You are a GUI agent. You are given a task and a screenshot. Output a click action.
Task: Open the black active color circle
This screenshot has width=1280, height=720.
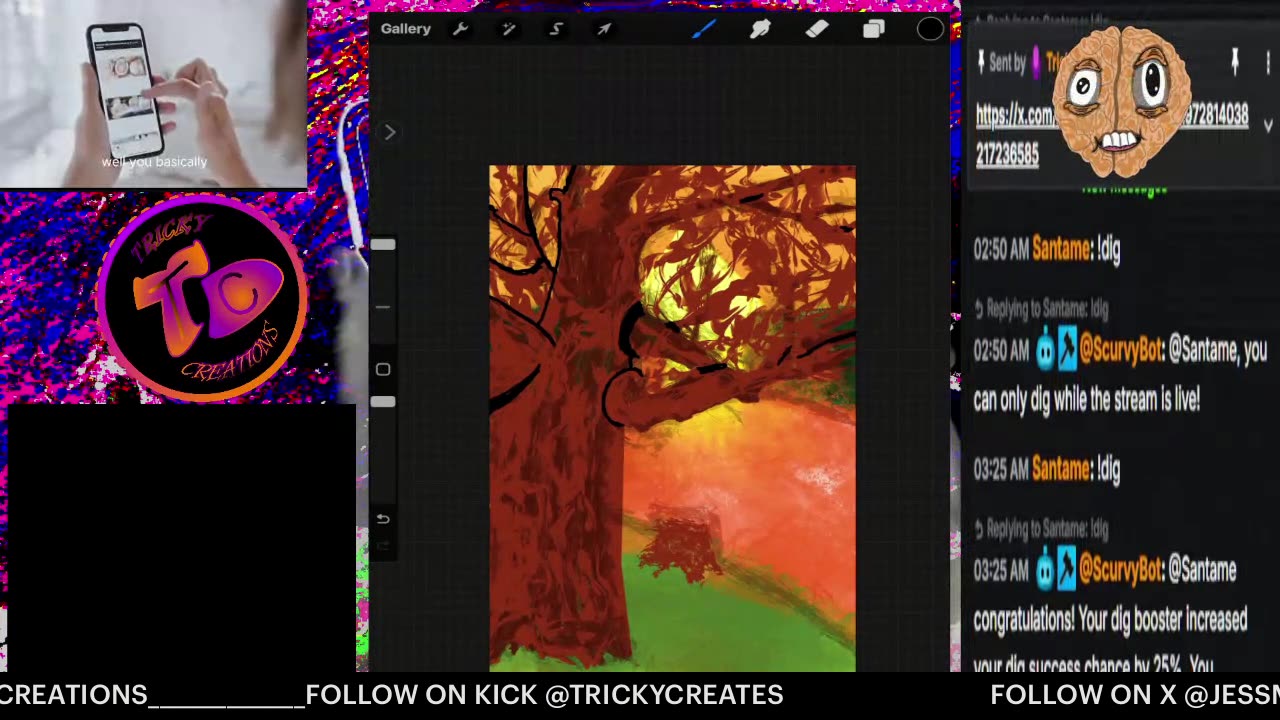coord(930,29)
